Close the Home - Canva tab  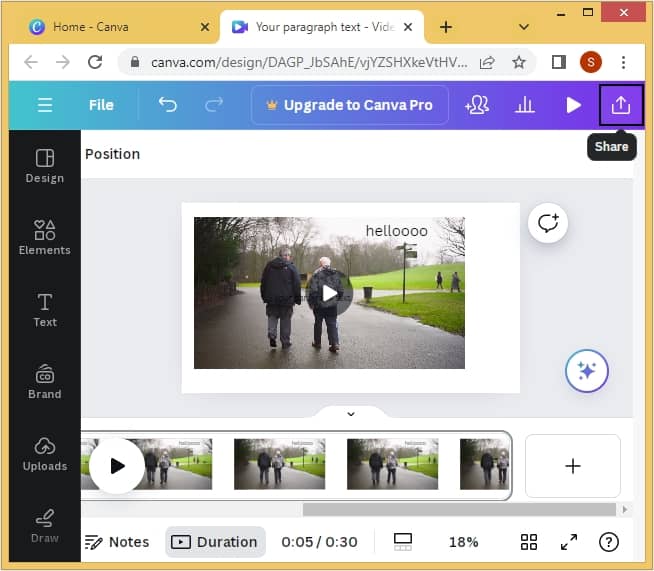tap(205, 27)
